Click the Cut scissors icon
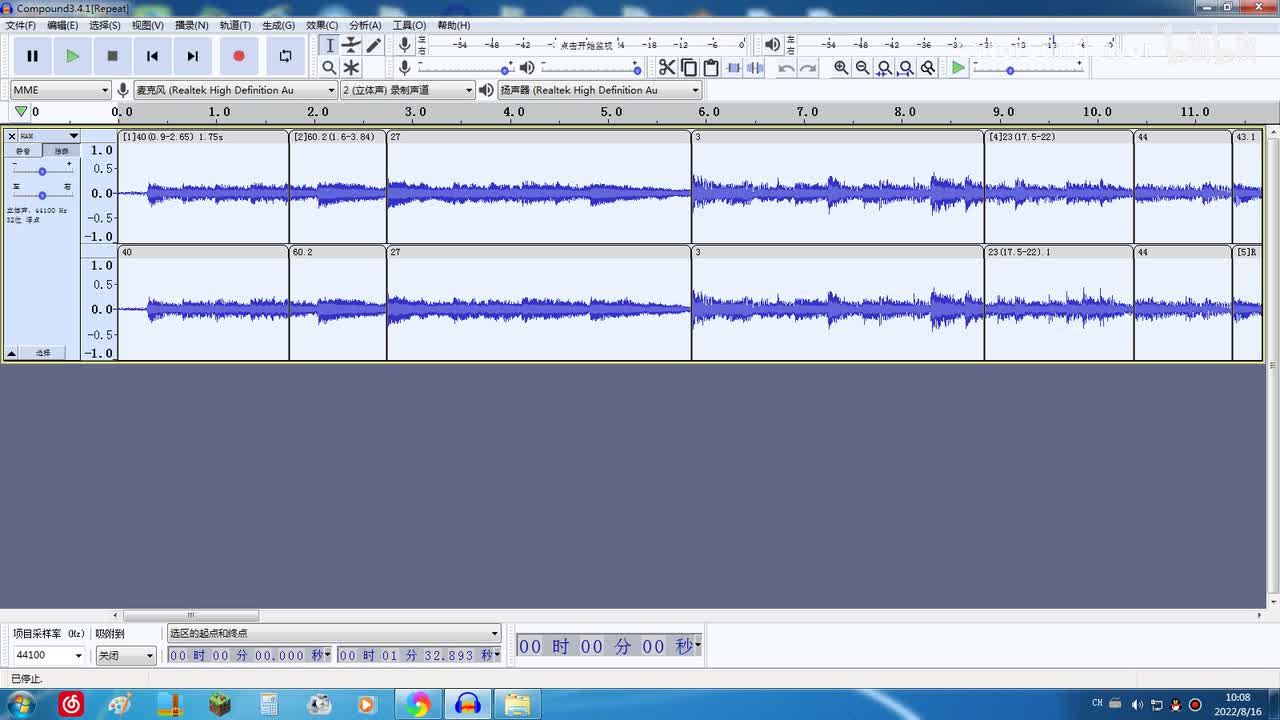The image size is (1280, 720). [x=667, y=67]
